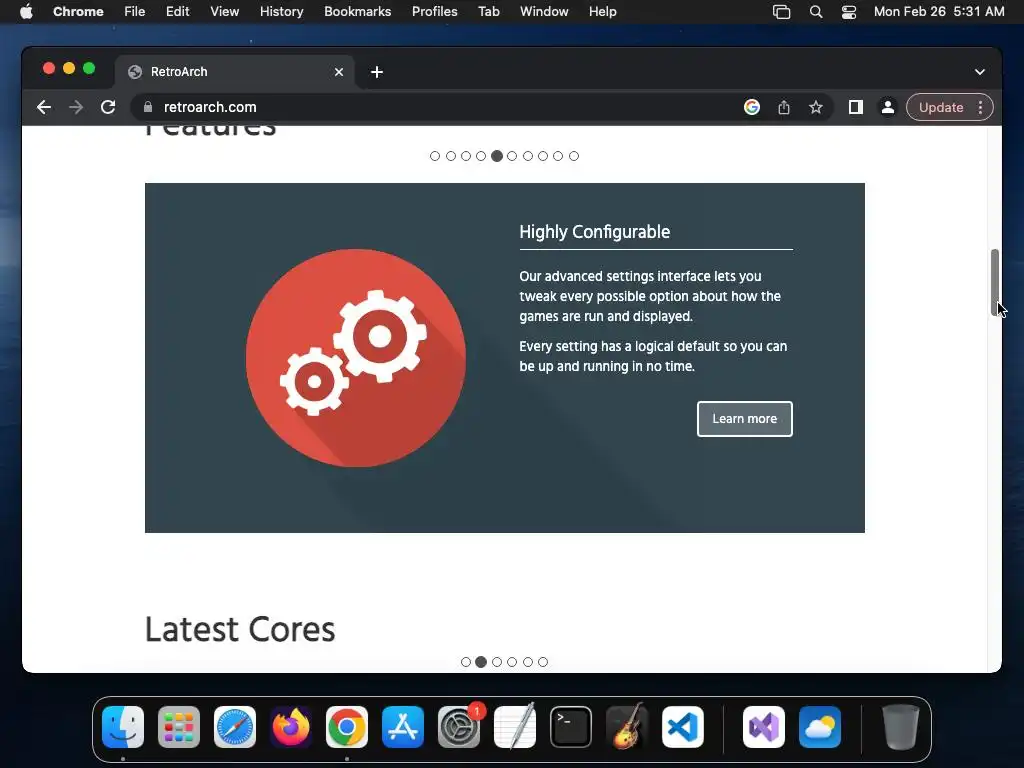
Task: Open the Window menu
Action: click(x=544, y=12)
